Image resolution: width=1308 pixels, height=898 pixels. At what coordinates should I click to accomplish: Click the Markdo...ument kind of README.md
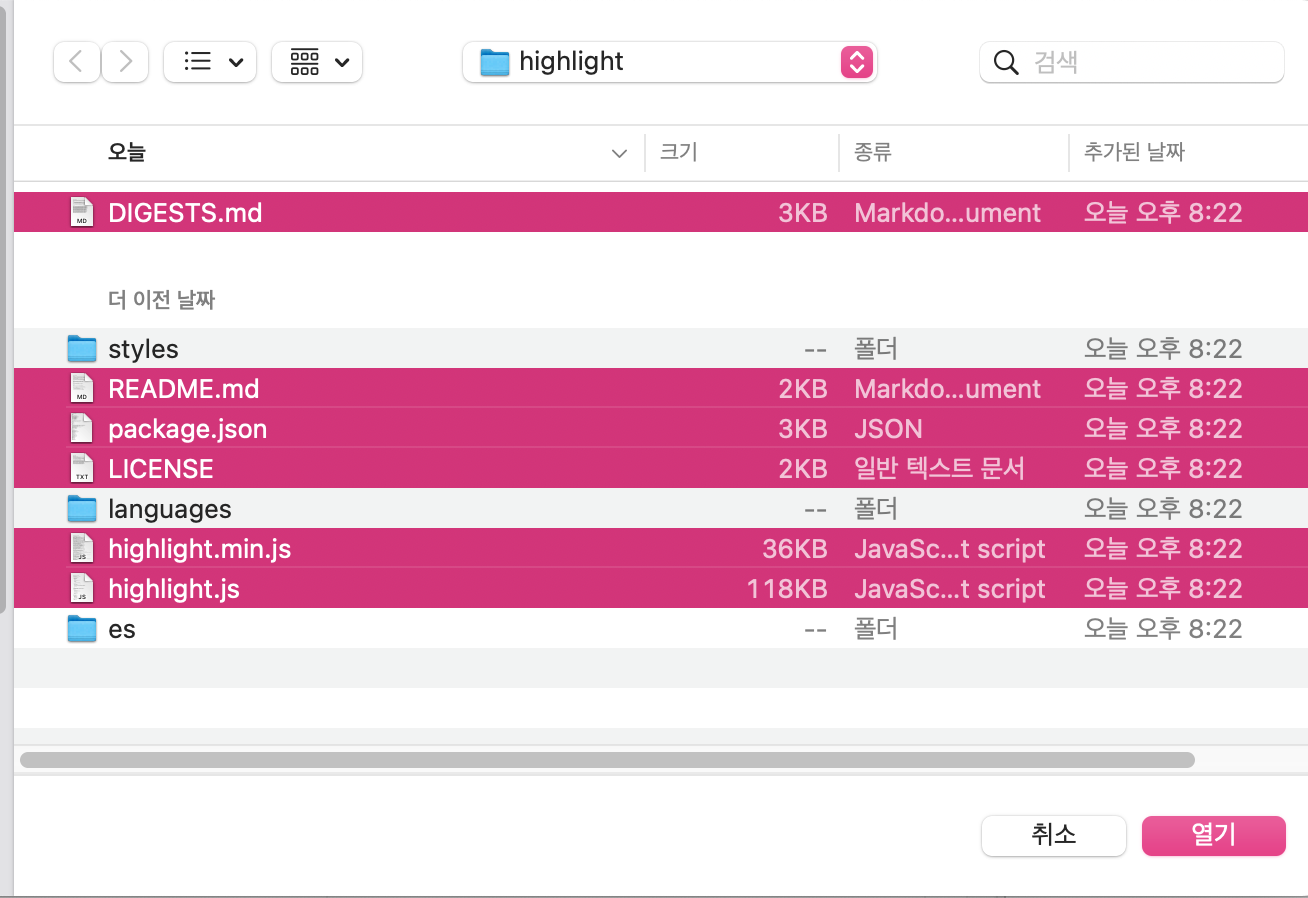(x=947, y=389)
